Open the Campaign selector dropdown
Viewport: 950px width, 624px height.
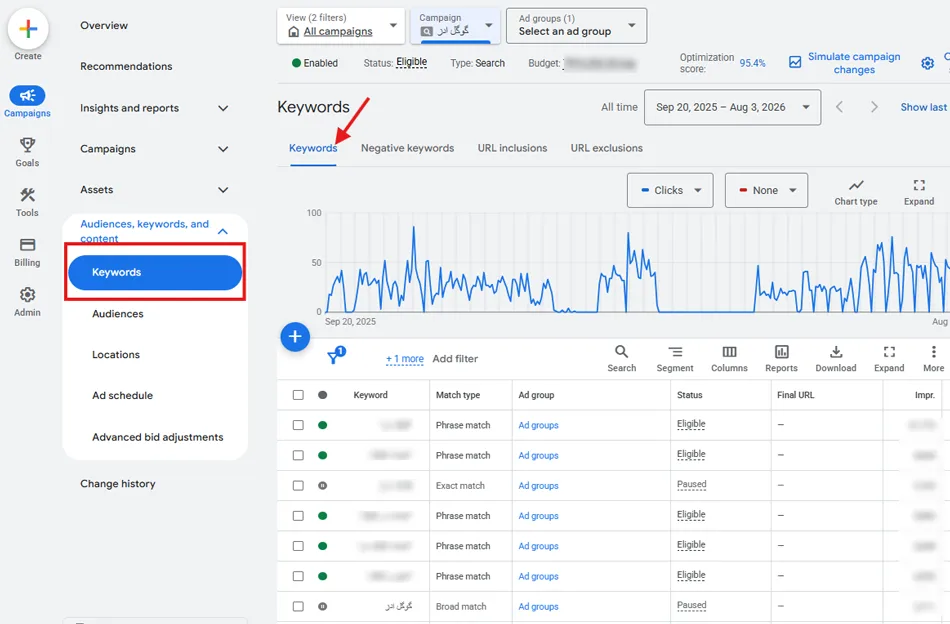point(455,26)
